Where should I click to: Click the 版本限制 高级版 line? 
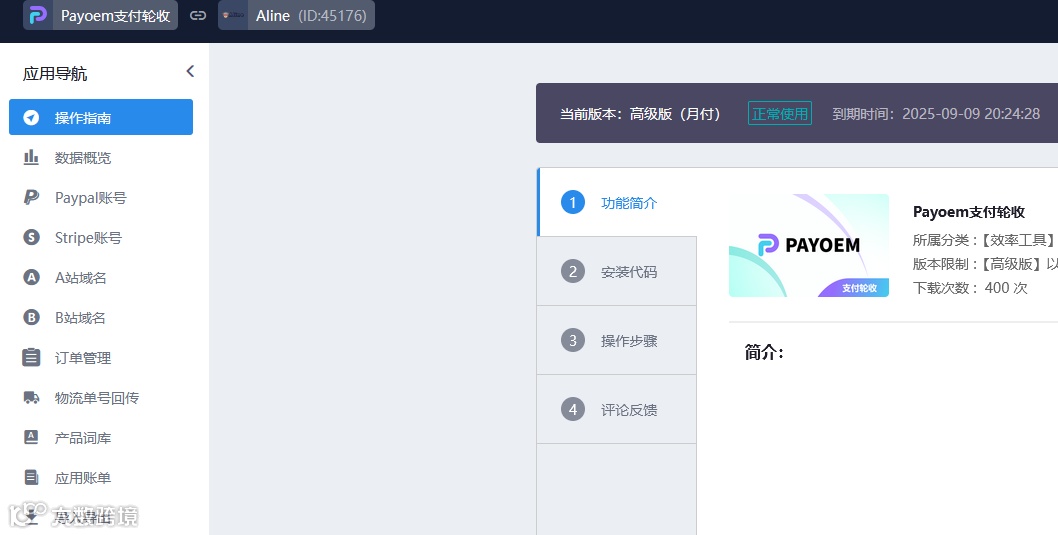pyautogui.click(x=985, y=264)
